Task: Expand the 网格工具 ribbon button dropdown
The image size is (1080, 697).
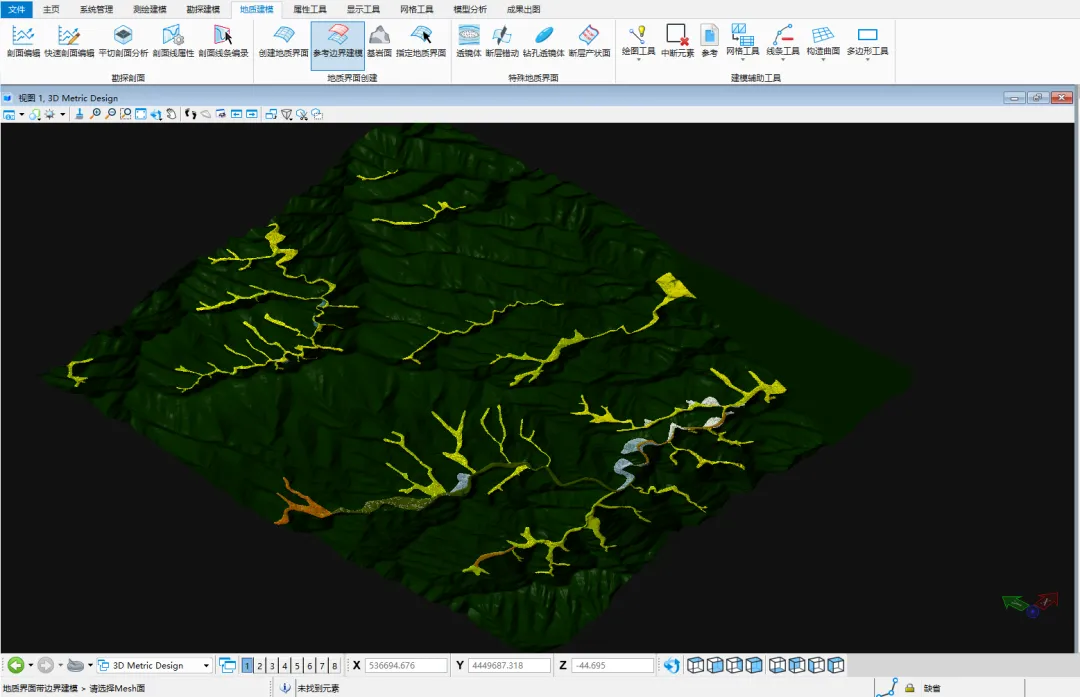Action: [742, 59]
